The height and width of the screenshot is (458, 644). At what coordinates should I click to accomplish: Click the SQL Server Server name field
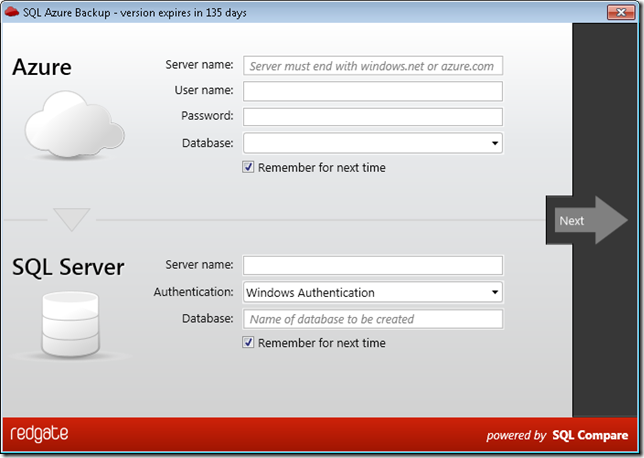point(373,265)
